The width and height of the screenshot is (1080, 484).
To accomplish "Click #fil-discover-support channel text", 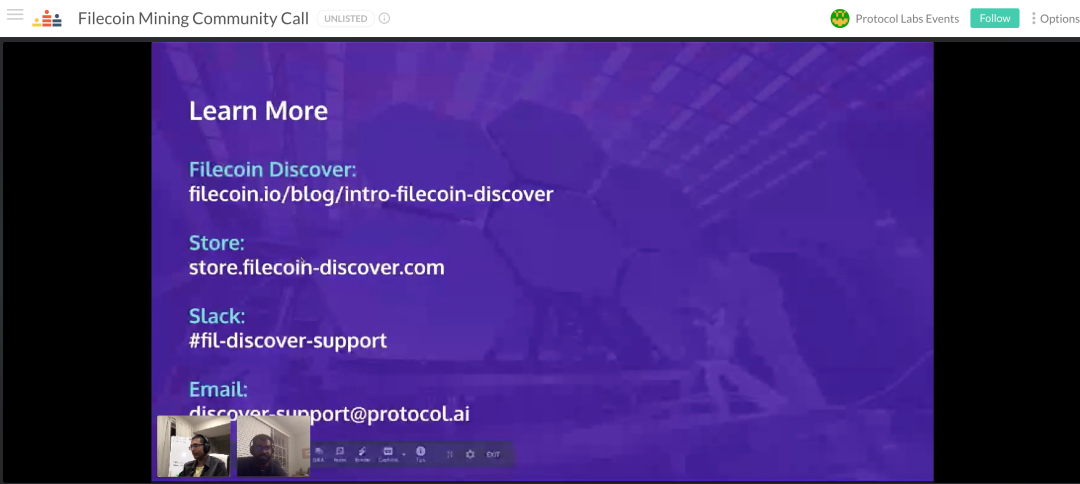I will (288, 341).
